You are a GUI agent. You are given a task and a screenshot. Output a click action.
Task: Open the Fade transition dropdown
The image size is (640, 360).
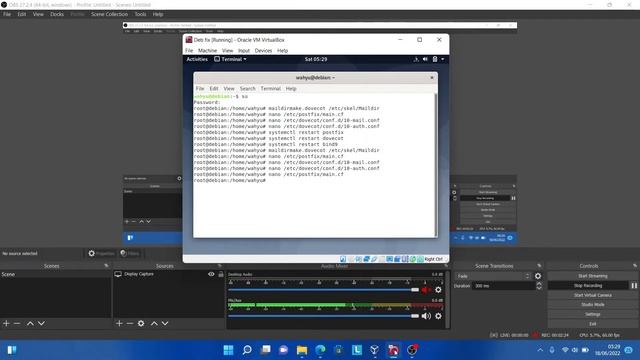(x=493, y=276)
